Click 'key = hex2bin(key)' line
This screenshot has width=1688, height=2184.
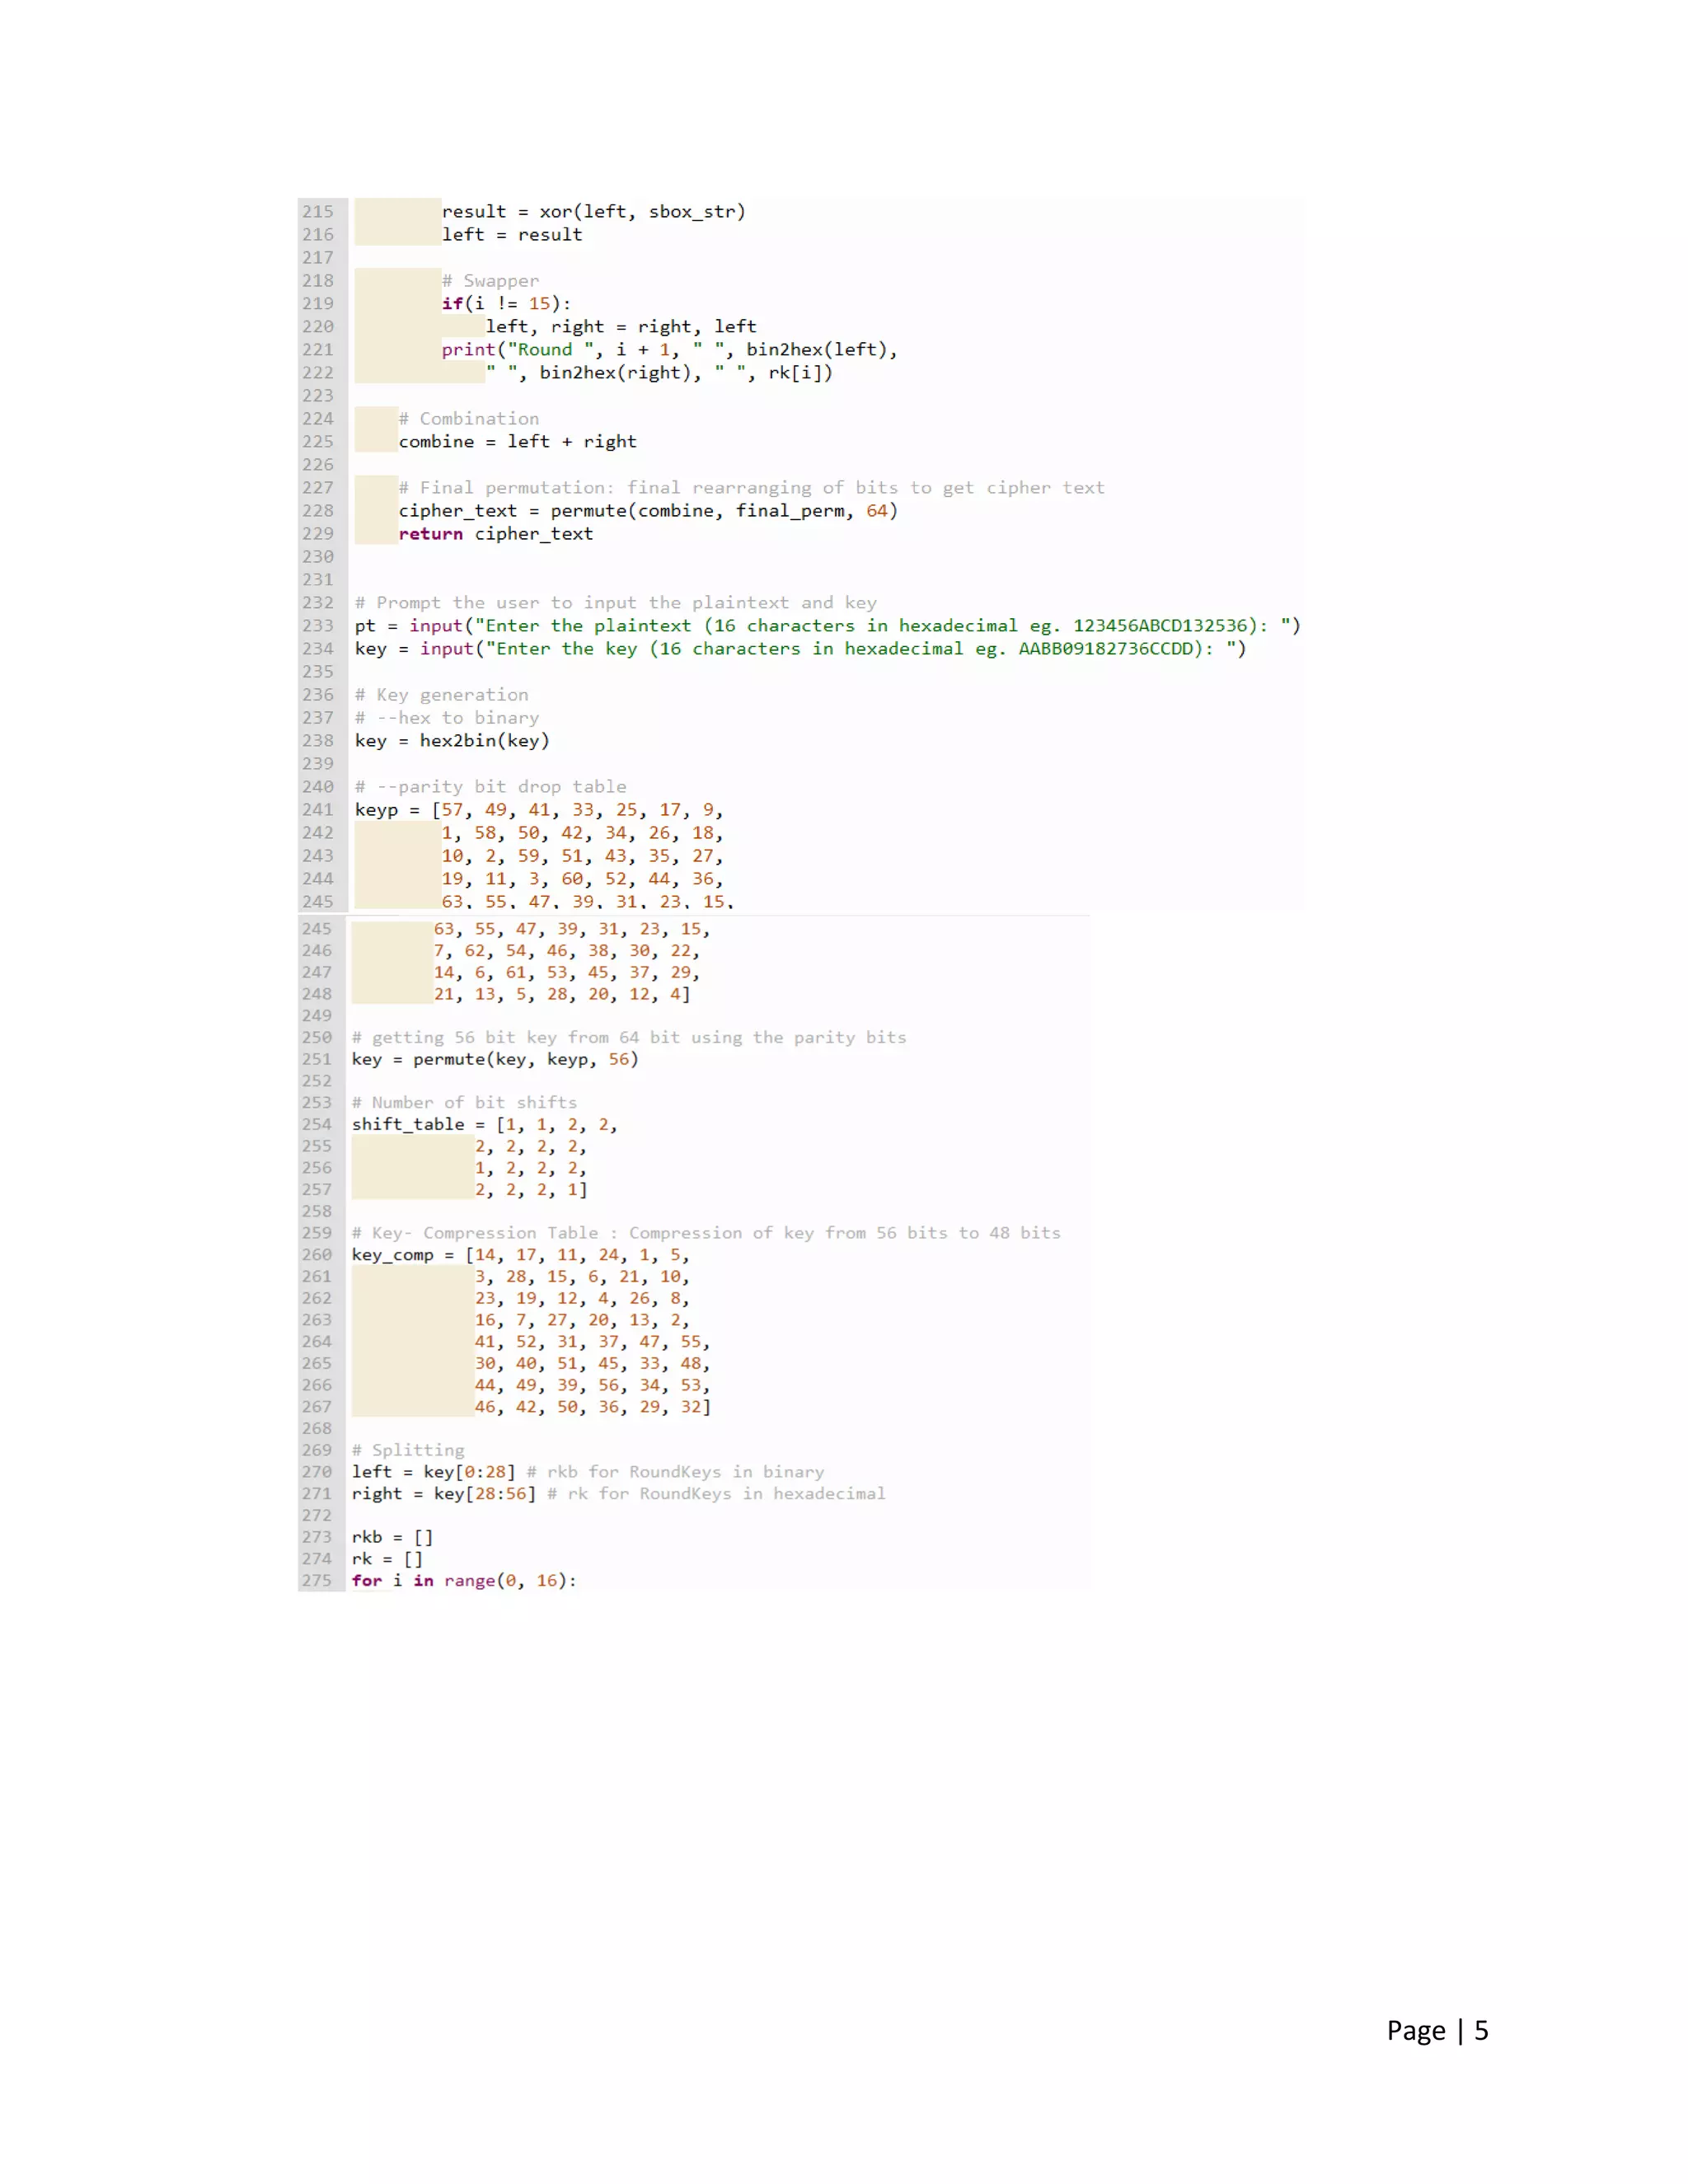point(451,740)
